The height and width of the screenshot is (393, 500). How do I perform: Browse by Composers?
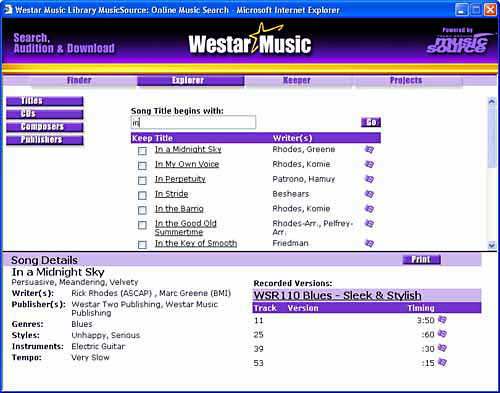[45, 127]
